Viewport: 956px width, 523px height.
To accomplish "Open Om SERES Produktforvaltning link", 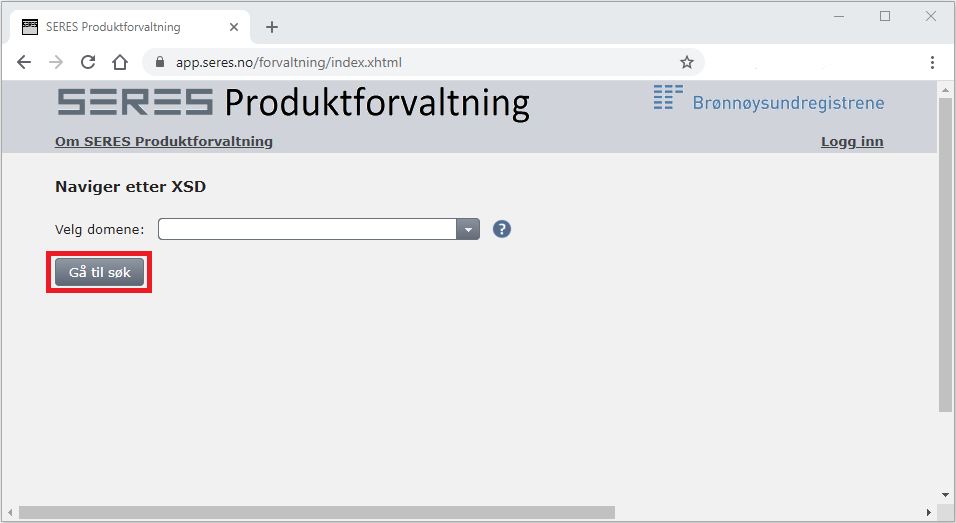I will pos(164,141).
